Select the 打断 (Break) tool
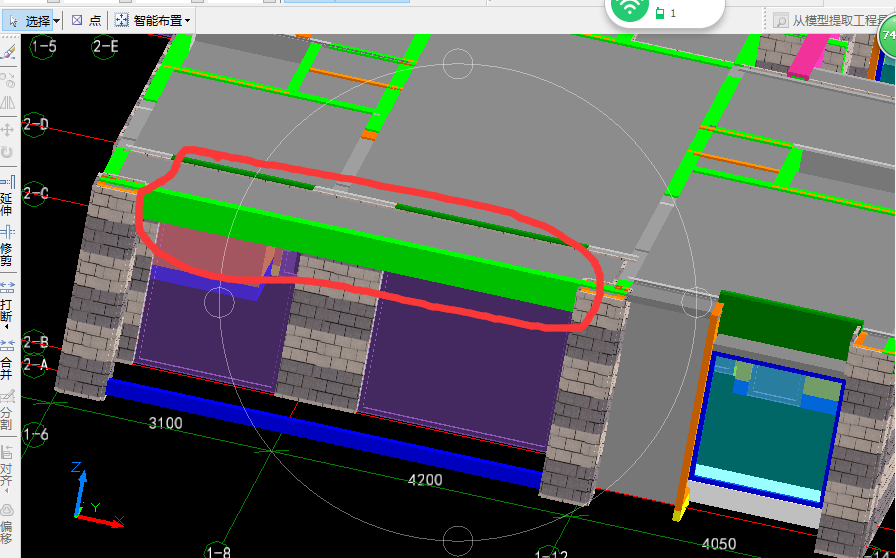Screen dimensions: 896x558 point(7,301)
